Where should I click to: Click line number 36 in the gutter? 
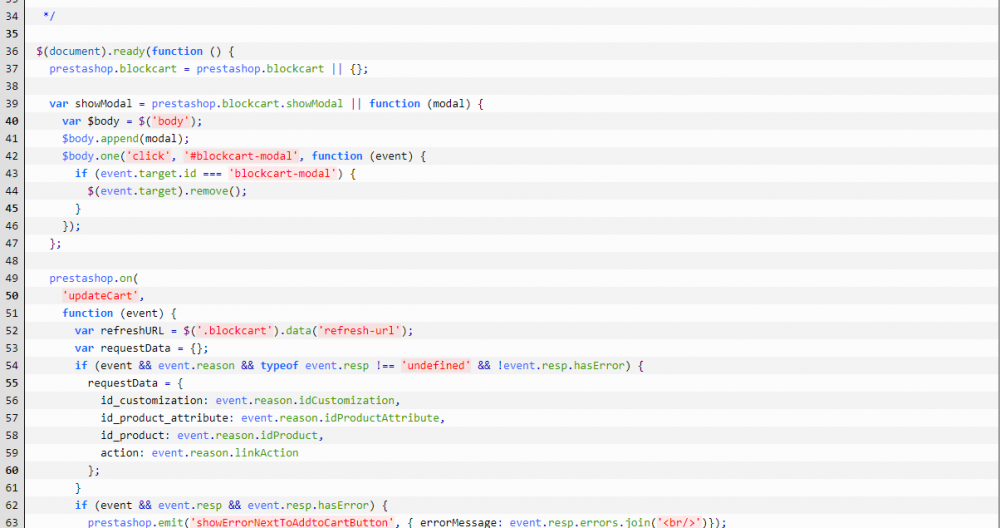tap(11, 51)
